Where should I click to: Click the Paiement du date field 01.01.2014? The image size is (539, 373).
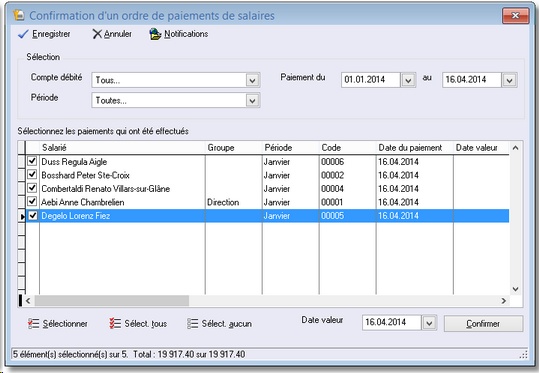(371, 80)
